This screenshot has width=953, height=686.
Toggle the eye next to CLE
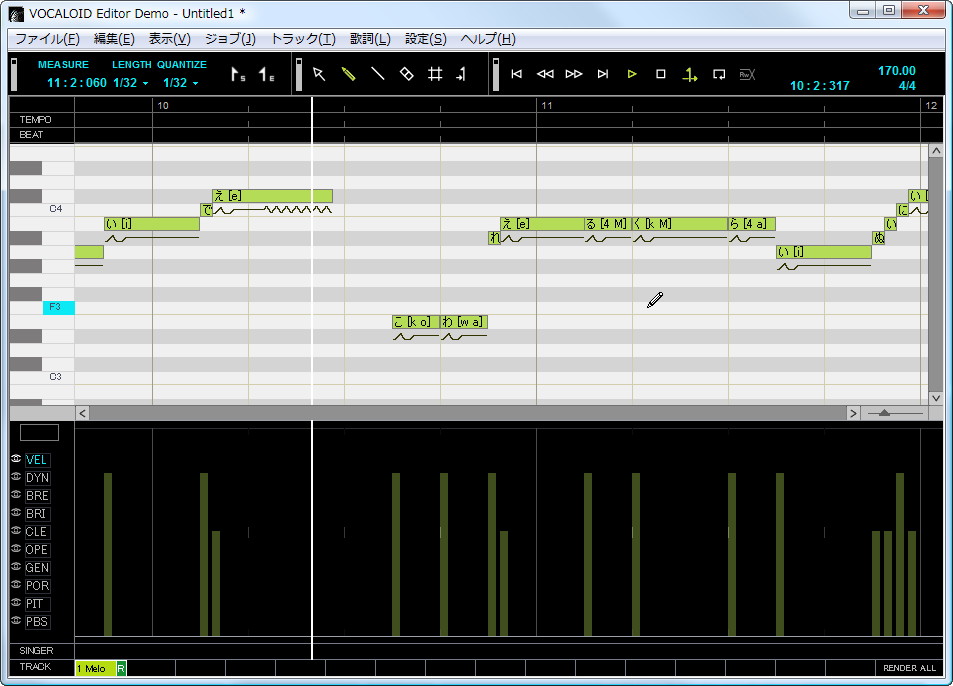pos(16,530)
